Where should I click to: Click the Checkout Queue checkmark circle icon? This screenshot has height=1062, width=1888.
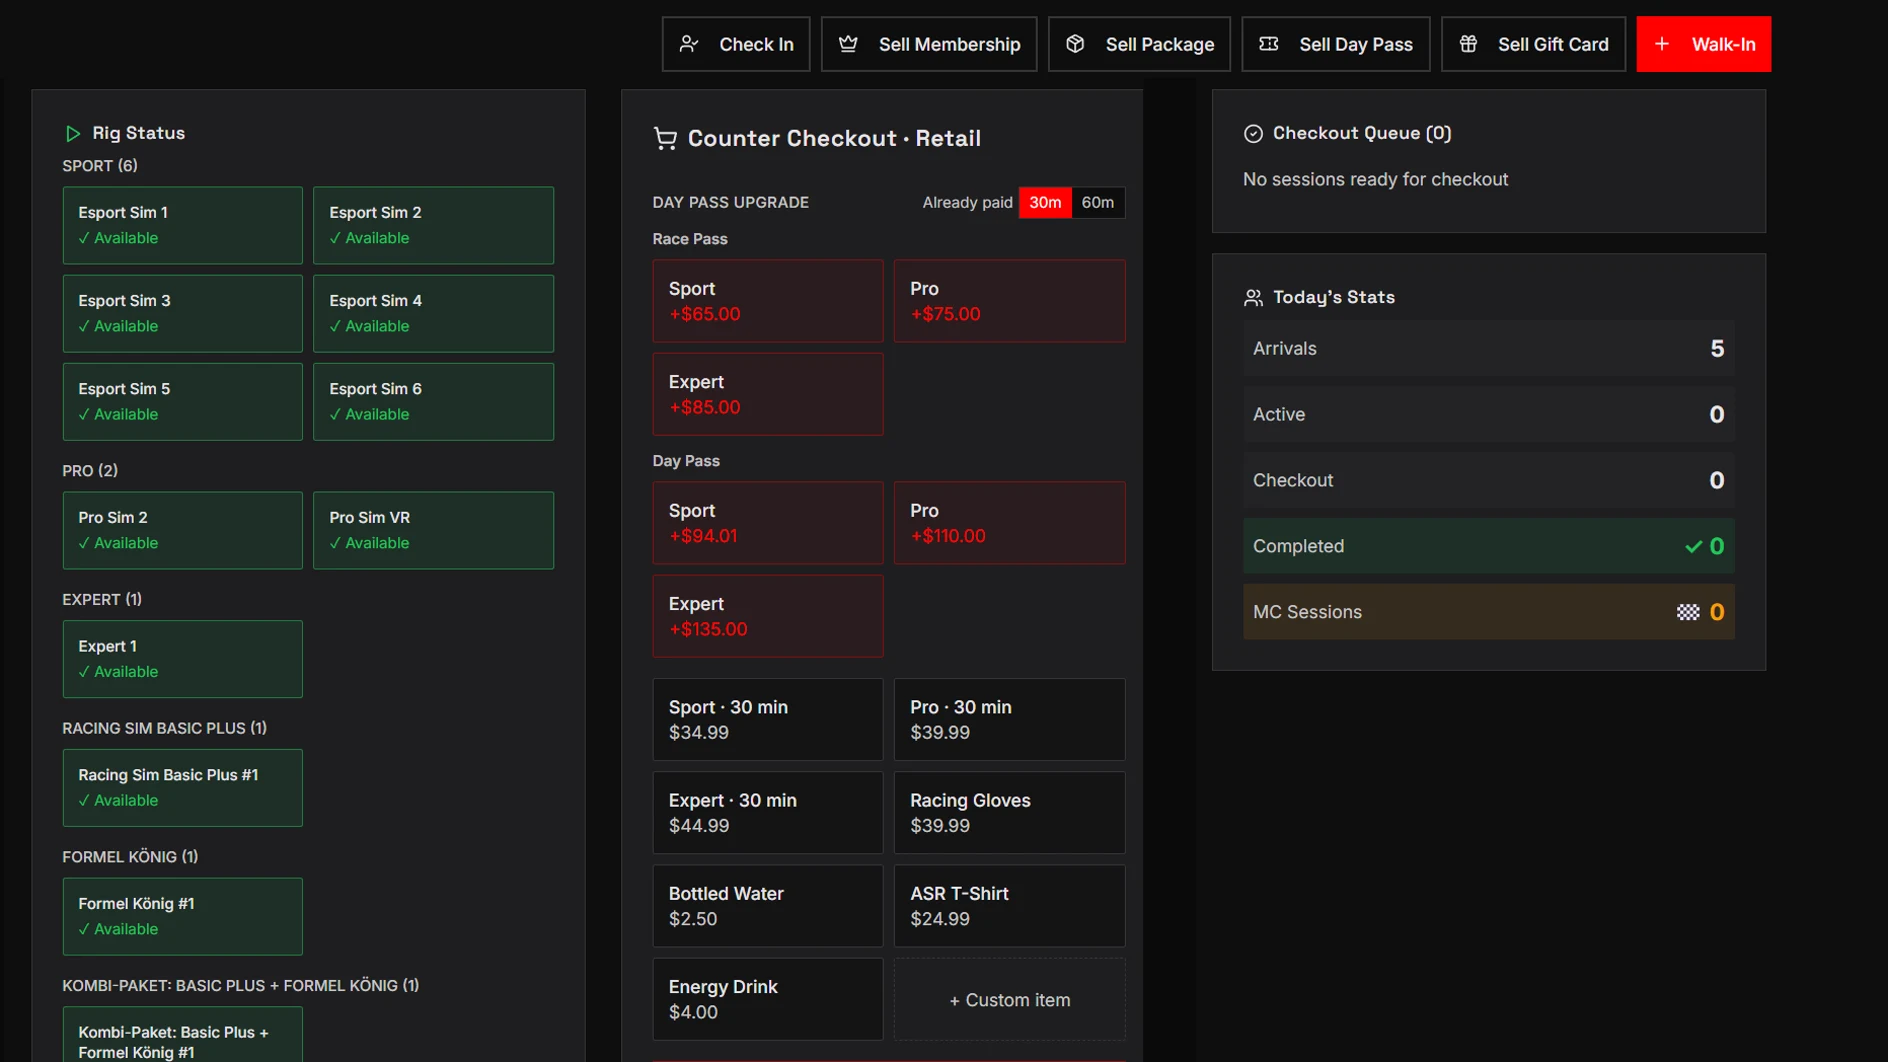[x=1253, y=133]
